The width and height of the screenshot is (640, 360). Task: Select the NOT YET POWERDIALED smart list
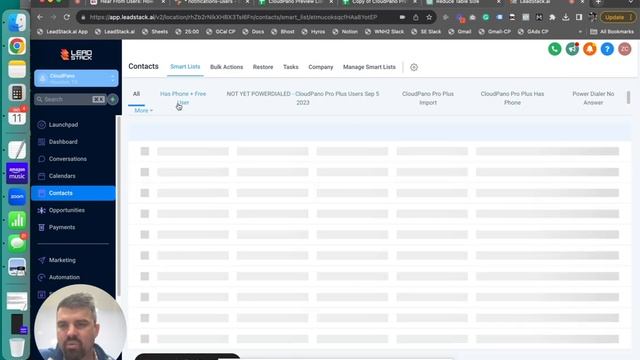302,98
